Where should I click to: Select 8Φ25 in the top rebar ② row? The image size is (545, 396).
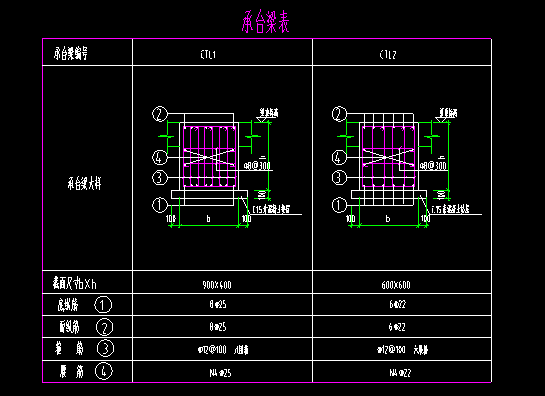[218, 327]
